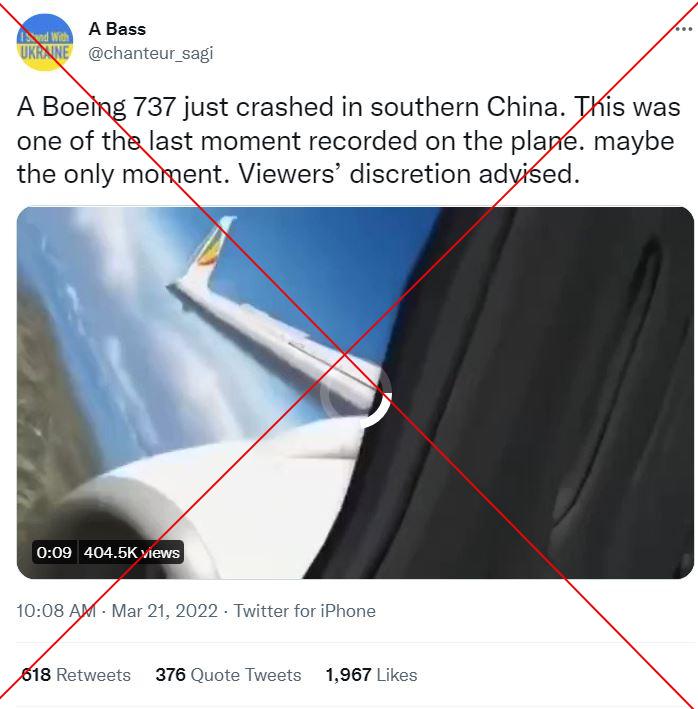Click the I Stand With Ukraine avatar
The image size is (698, 709).
coord(44,43)
